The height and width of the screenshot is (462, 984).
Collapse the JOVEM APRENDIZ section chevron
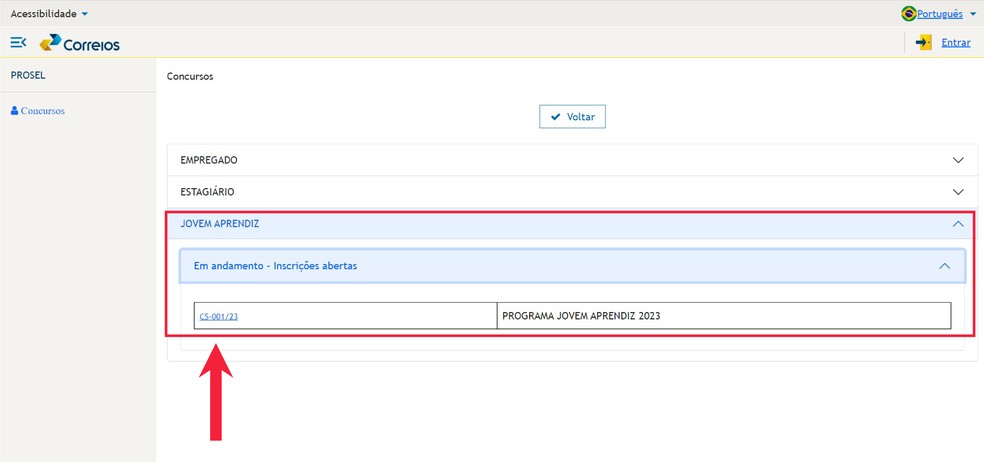(958, 224)
